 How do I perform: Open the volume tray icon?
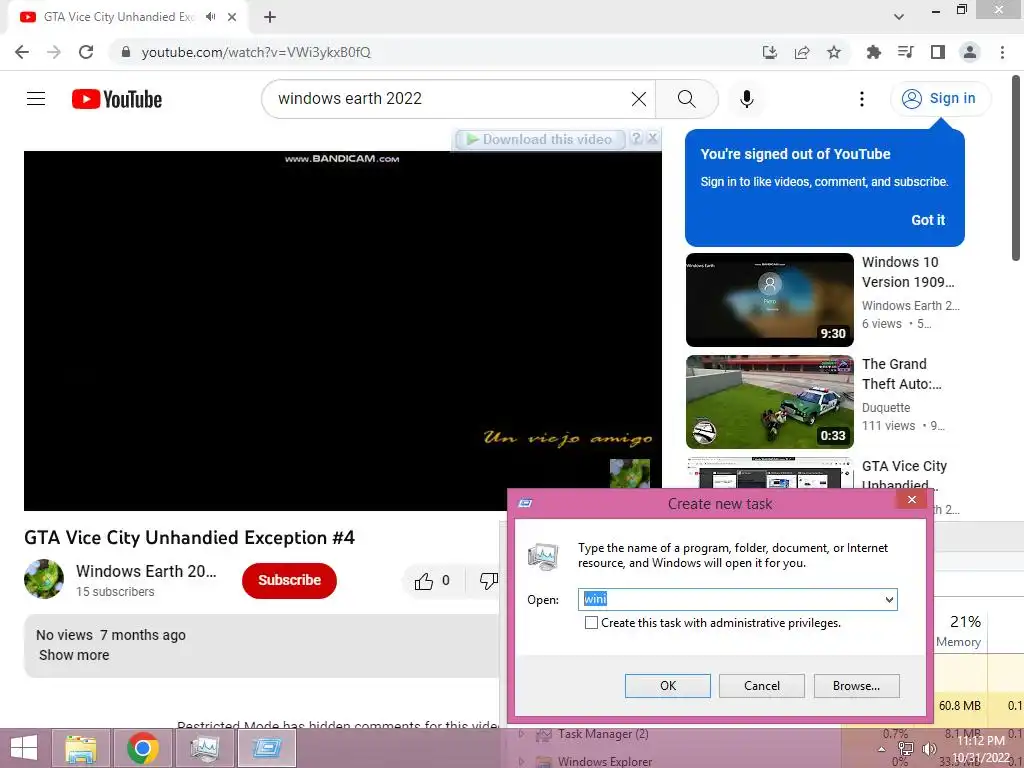(x=929, y=749)
